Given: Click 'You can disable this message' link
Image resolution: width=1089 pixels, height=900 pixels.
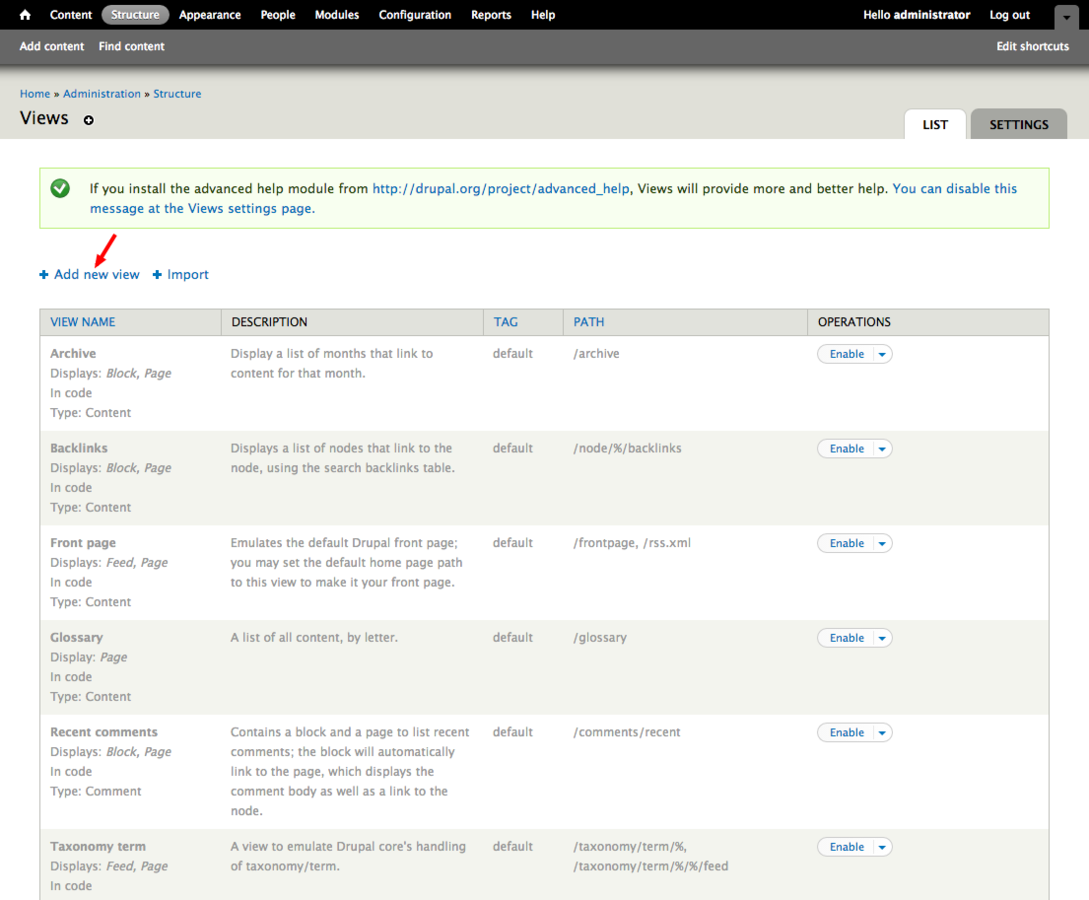Looking at the screenshot, I should tap(954, 188).
